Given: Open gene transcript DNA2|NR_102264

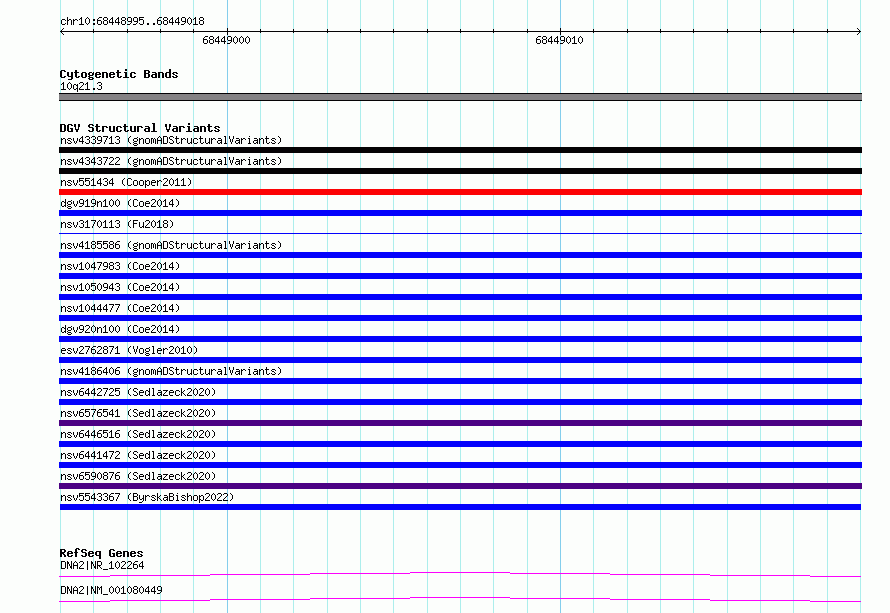Looking at the screenshot, I should [102, 565].
